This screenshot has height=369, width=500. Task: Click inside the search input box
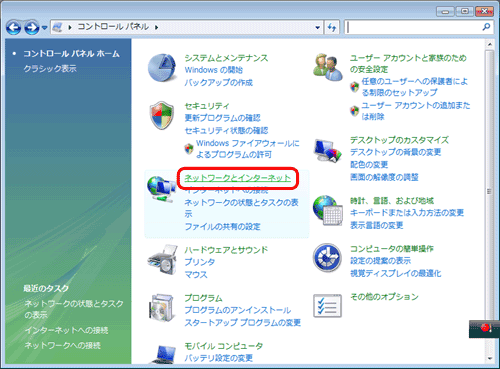point(413,27)
